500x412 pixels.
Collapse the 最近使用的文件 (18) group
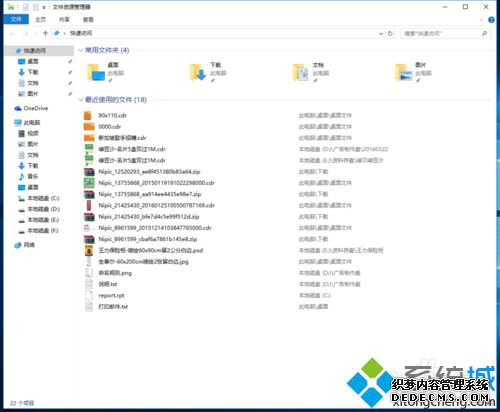pyautogui.click(x=80, y=100)
